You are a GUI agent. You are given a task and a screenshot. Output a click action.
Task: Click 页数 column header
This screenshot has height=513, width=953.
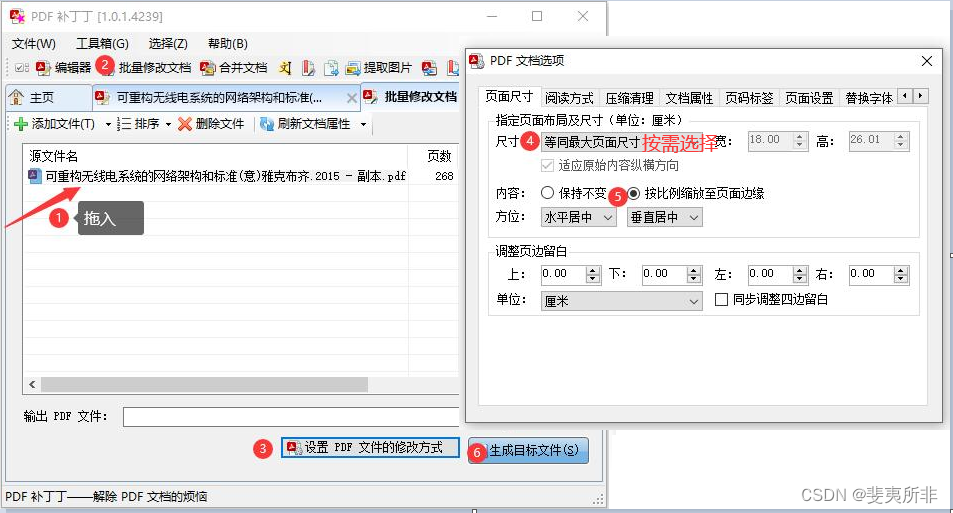coord(439,156)
